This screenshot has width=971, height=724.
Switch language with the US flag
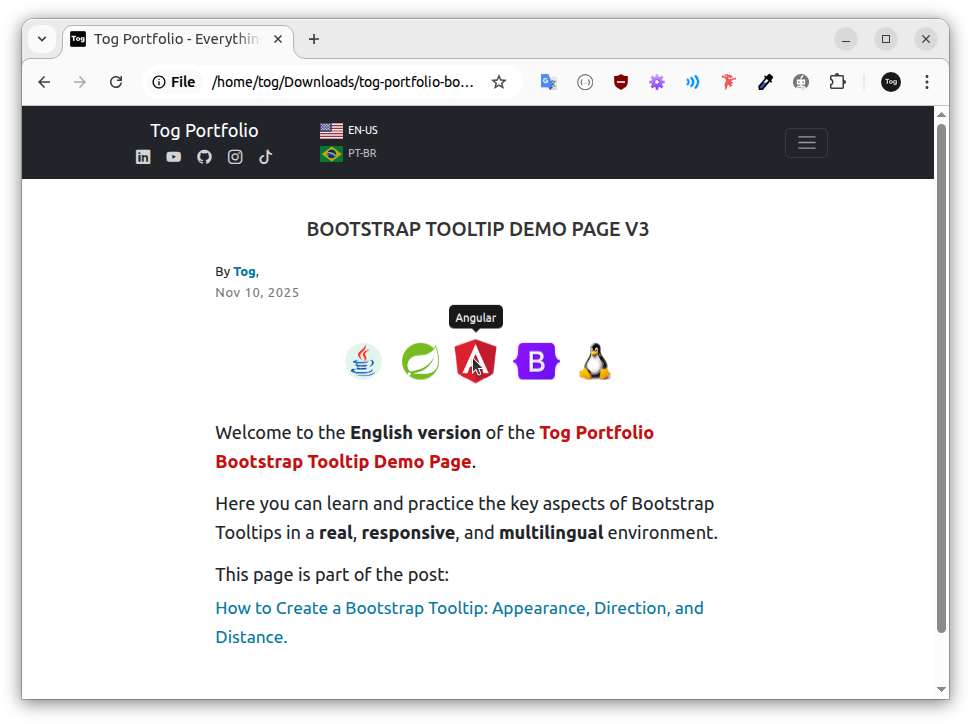331,131
